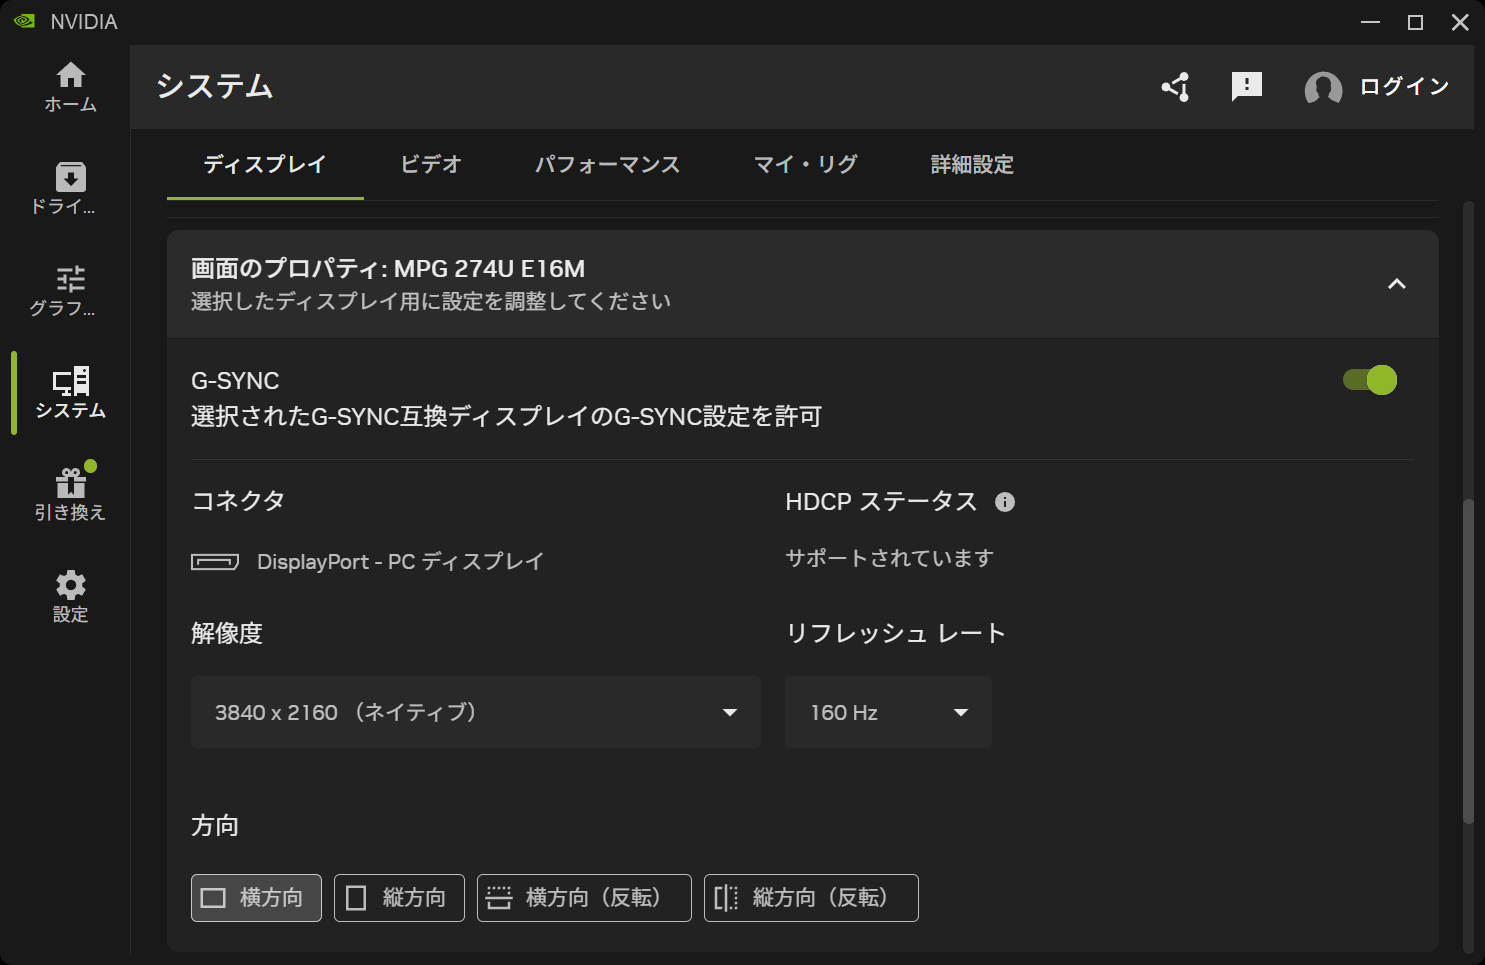This screenshot has width=1485, height=965.
Task: Switch to the ビデオ tab
Action: [x=429, y=165]
